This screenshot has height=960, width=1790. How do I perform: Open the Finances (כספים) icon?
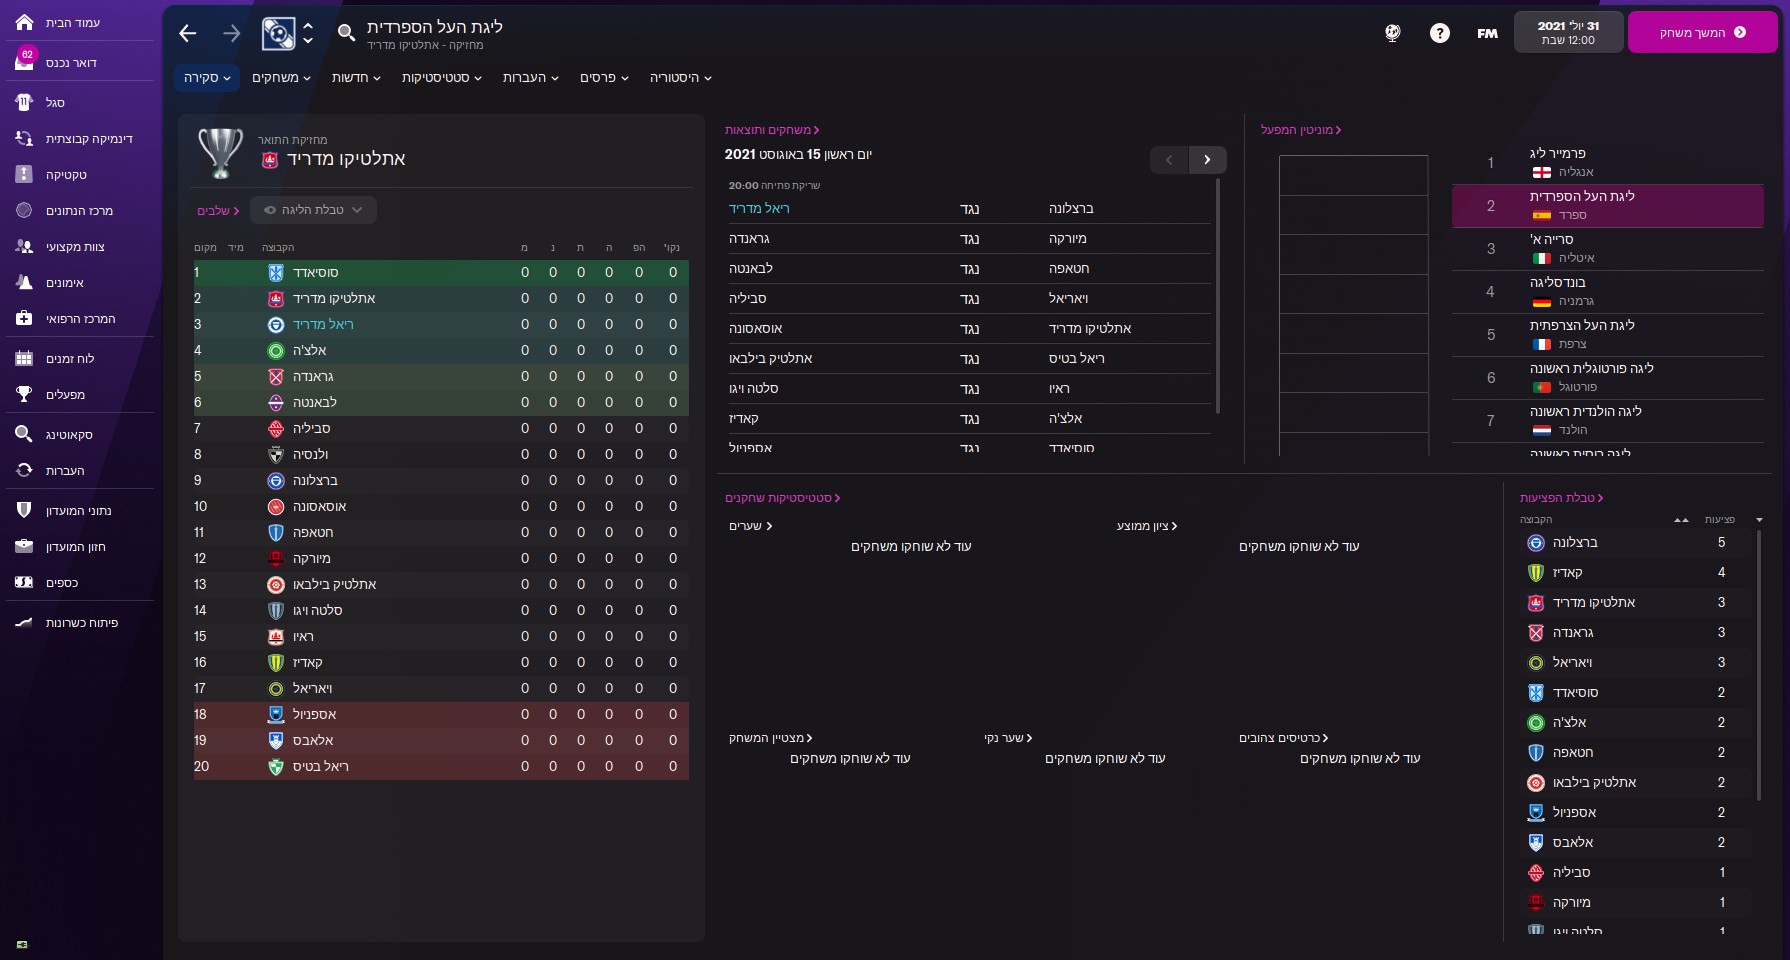[25, 582]
